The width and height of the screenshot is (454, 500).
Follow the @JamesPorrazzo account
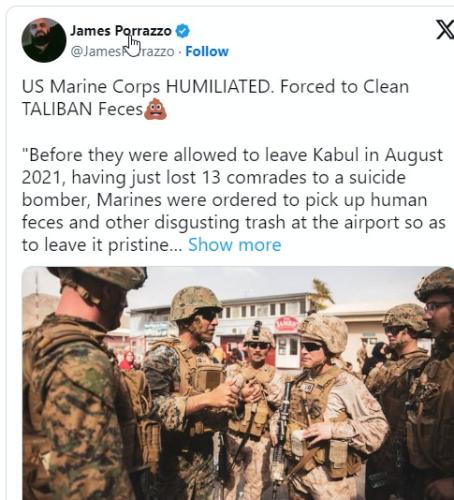207,51
